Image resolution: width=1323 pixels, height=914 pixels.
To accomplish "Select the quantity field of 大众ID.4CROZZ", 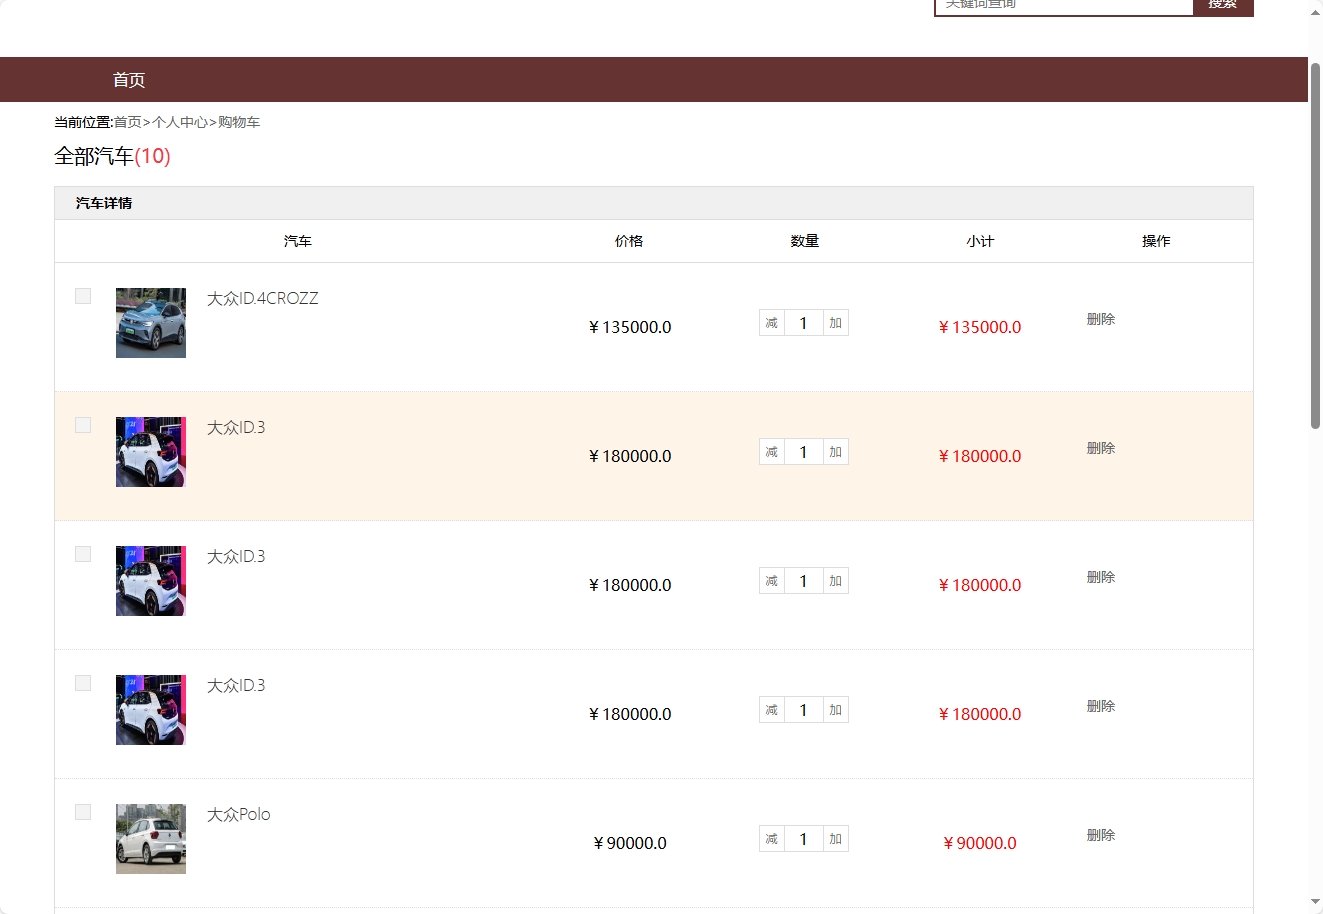I will 803,322.
